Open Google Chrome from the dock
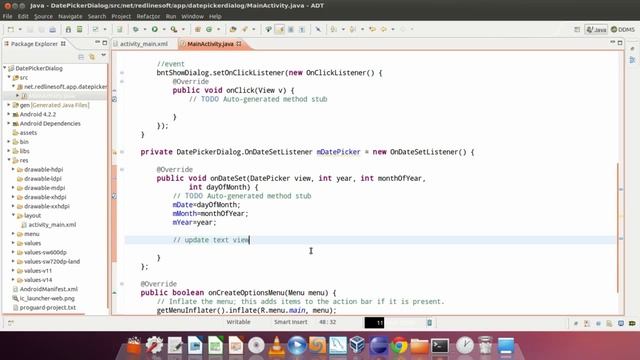Viewport: 640px width, 360px height. (399, 345)
